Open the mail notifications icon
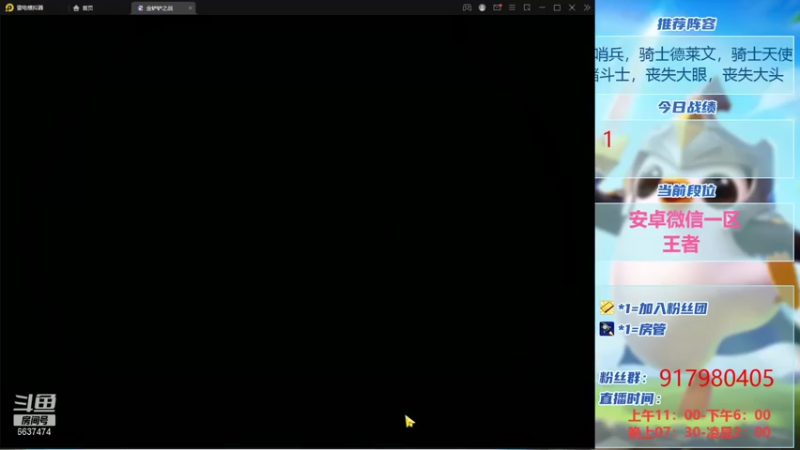800x450 pixels. [x=497, y=8]
